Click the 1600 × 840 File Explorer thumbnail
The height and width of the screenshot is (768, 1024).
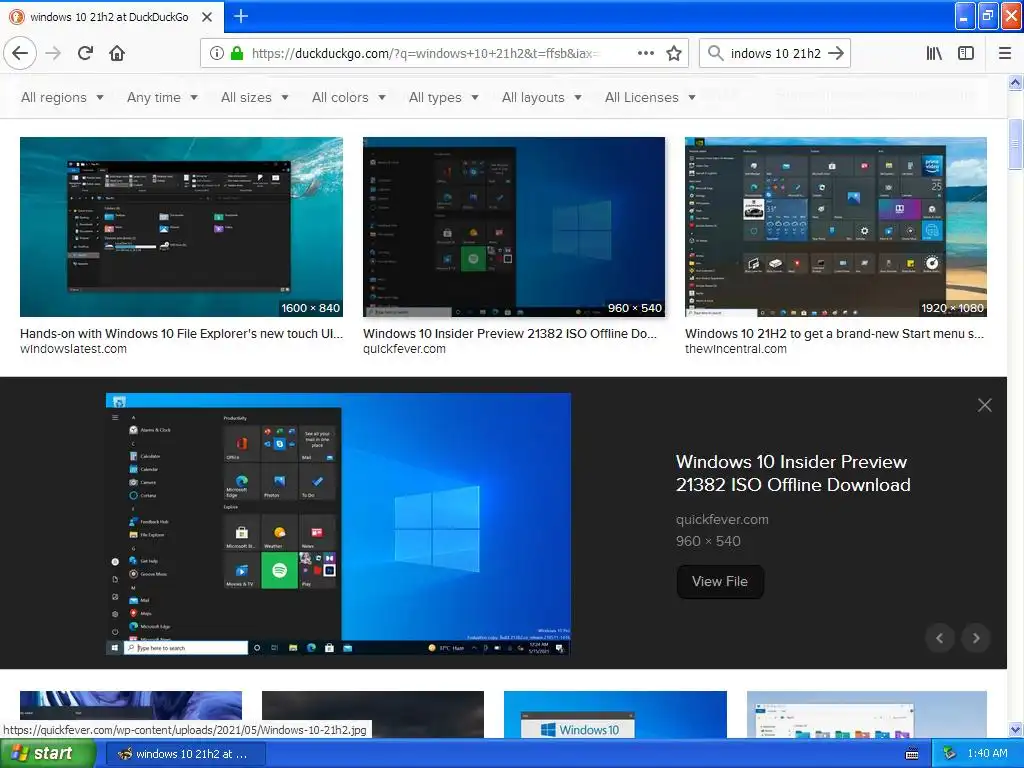coord(182,227)
